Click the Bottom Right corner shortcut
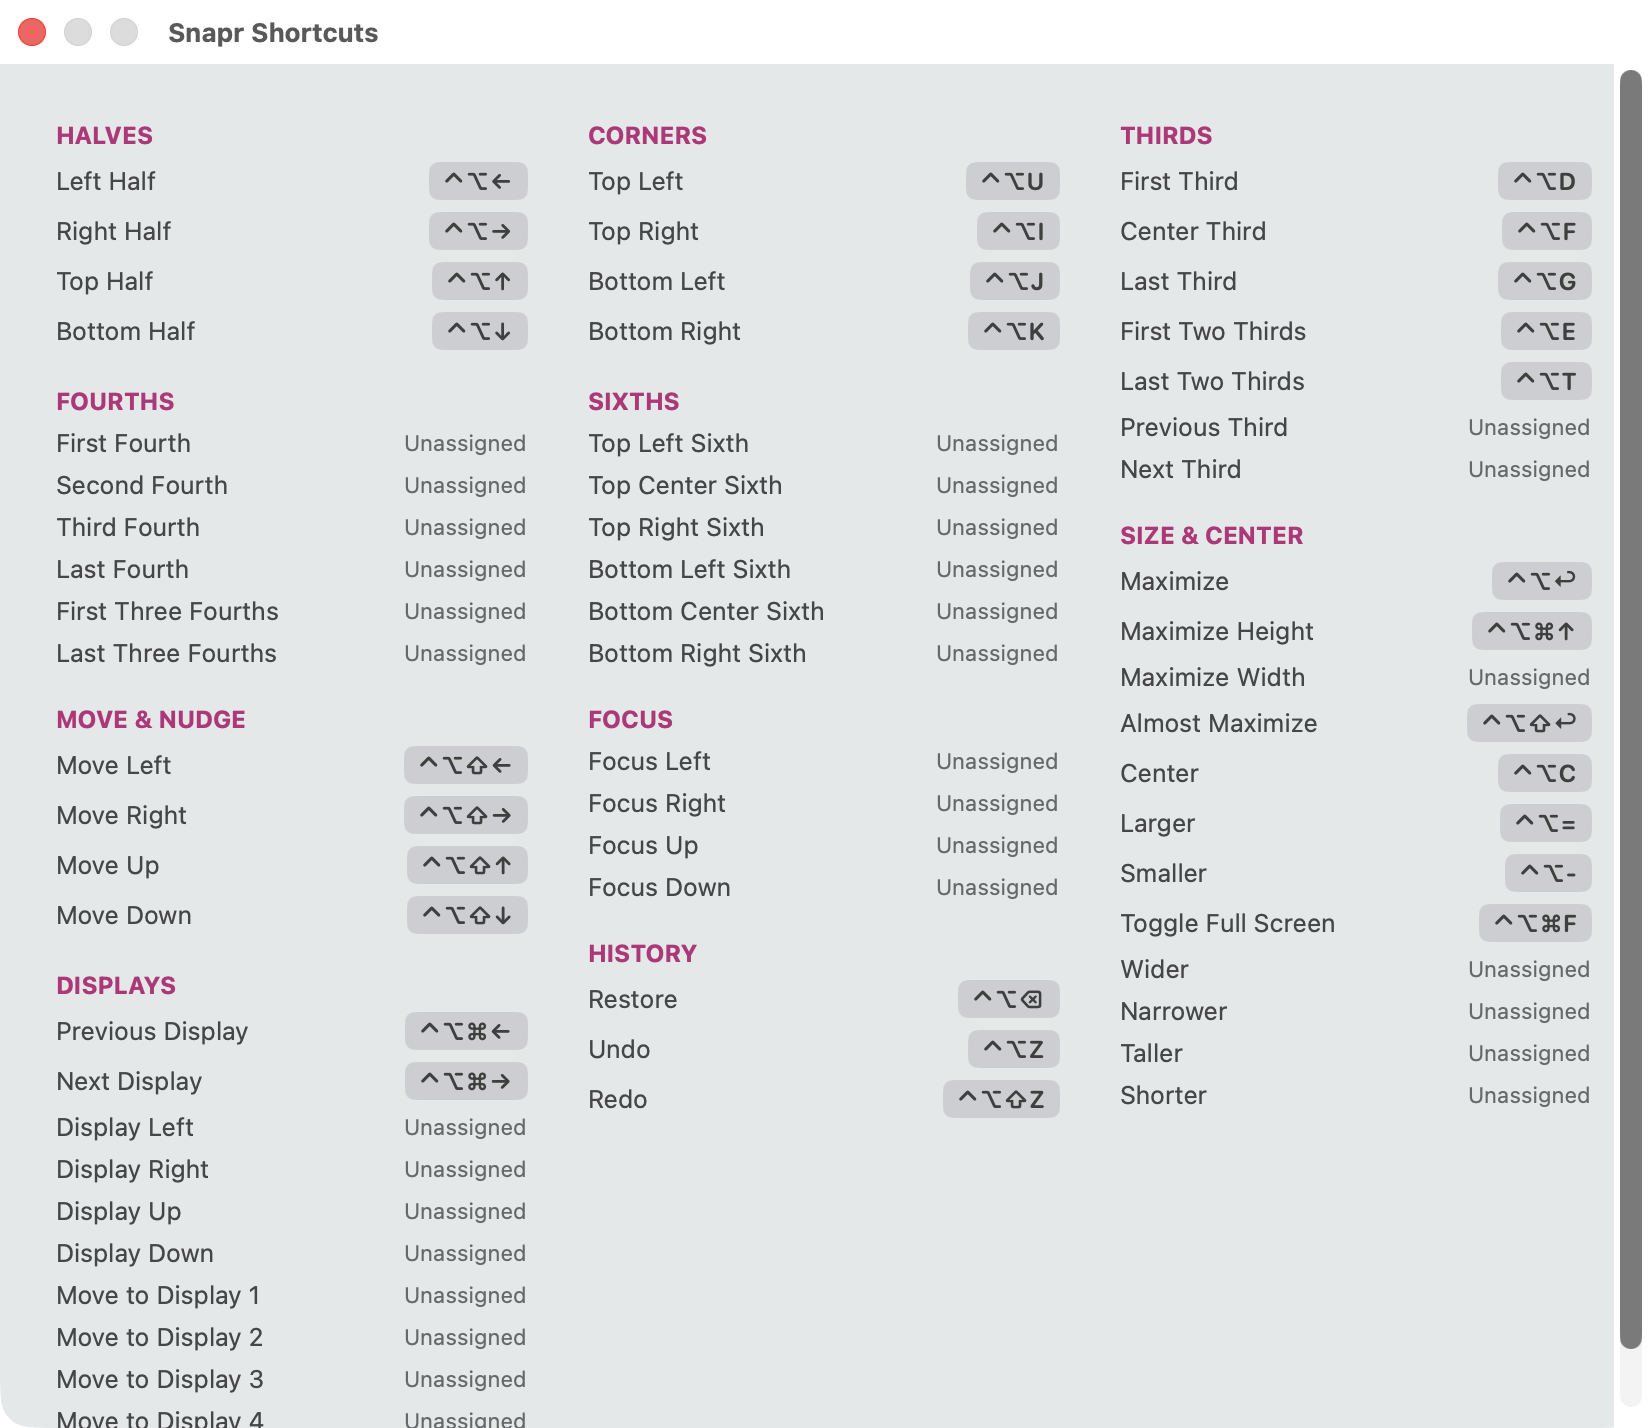 1013,331
